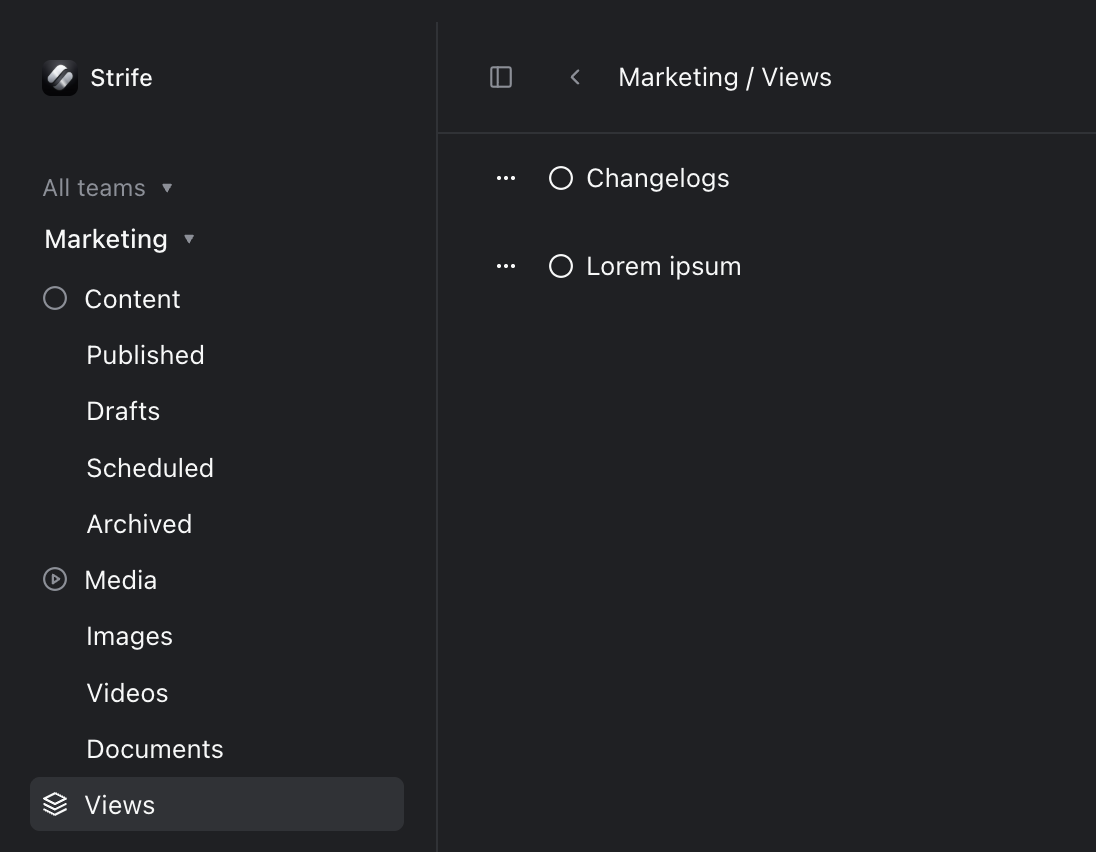Click the Strife workspace name
Image resolution: width=1096 pixels, height=852 pixels.
[121, 78]
